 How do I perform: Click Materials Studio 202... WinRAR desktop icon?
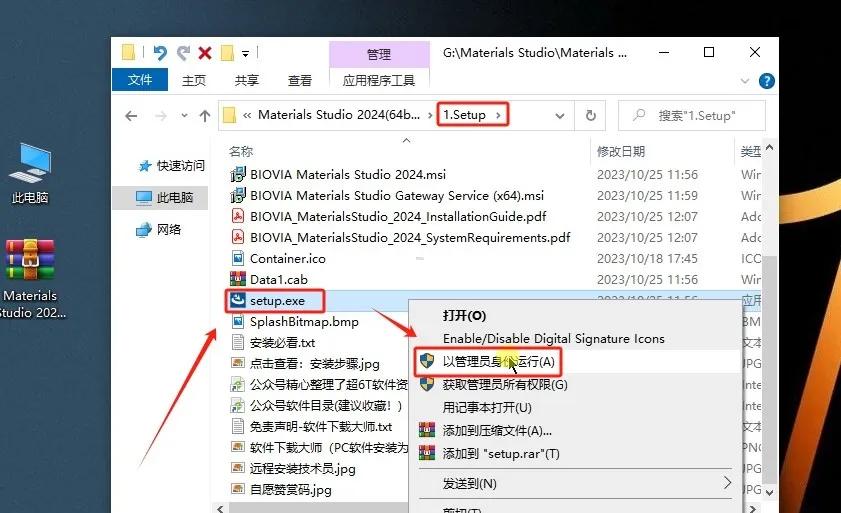click(30, 280)
